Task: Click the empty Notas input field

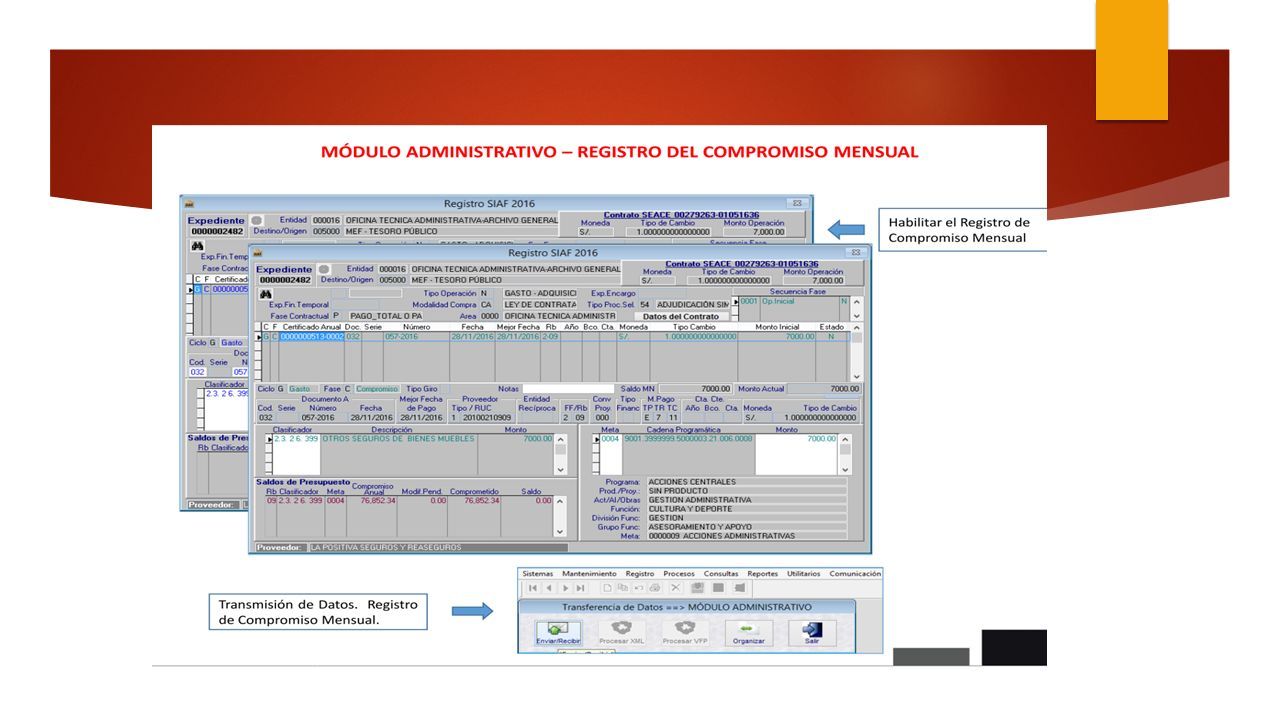Action: point(568,389)
